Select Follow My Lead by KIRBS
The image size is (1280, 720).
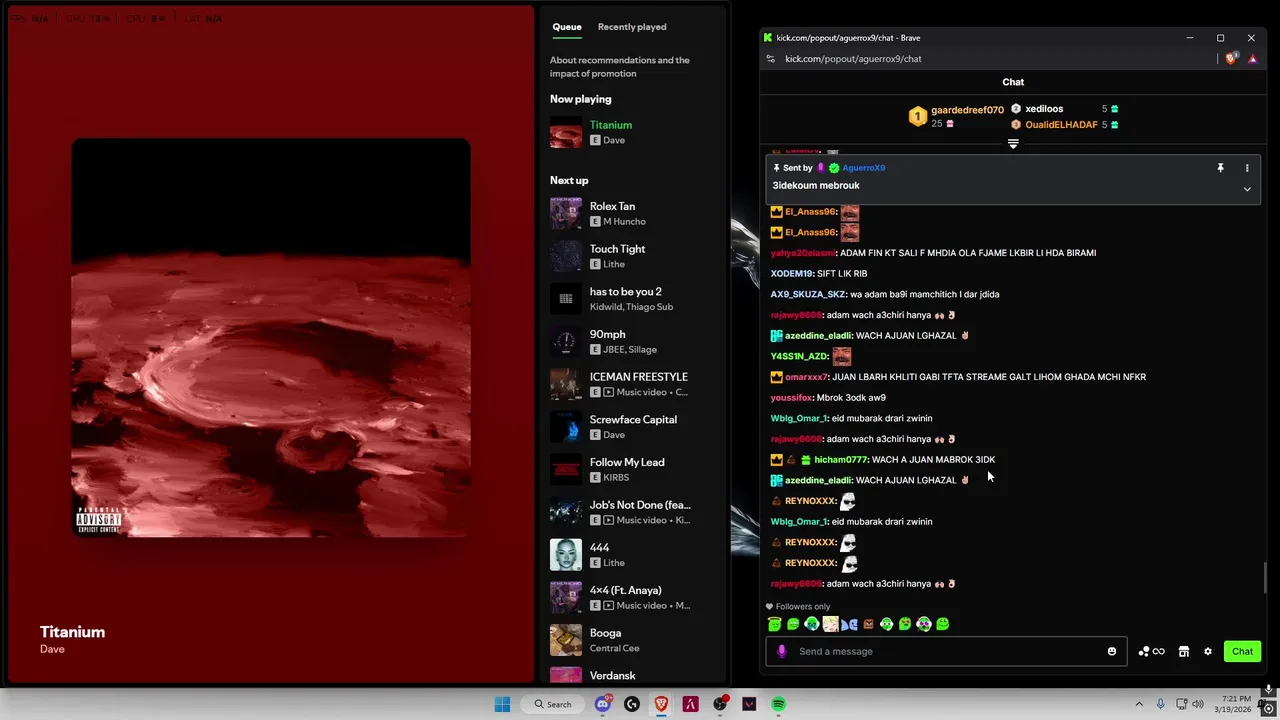635,470
